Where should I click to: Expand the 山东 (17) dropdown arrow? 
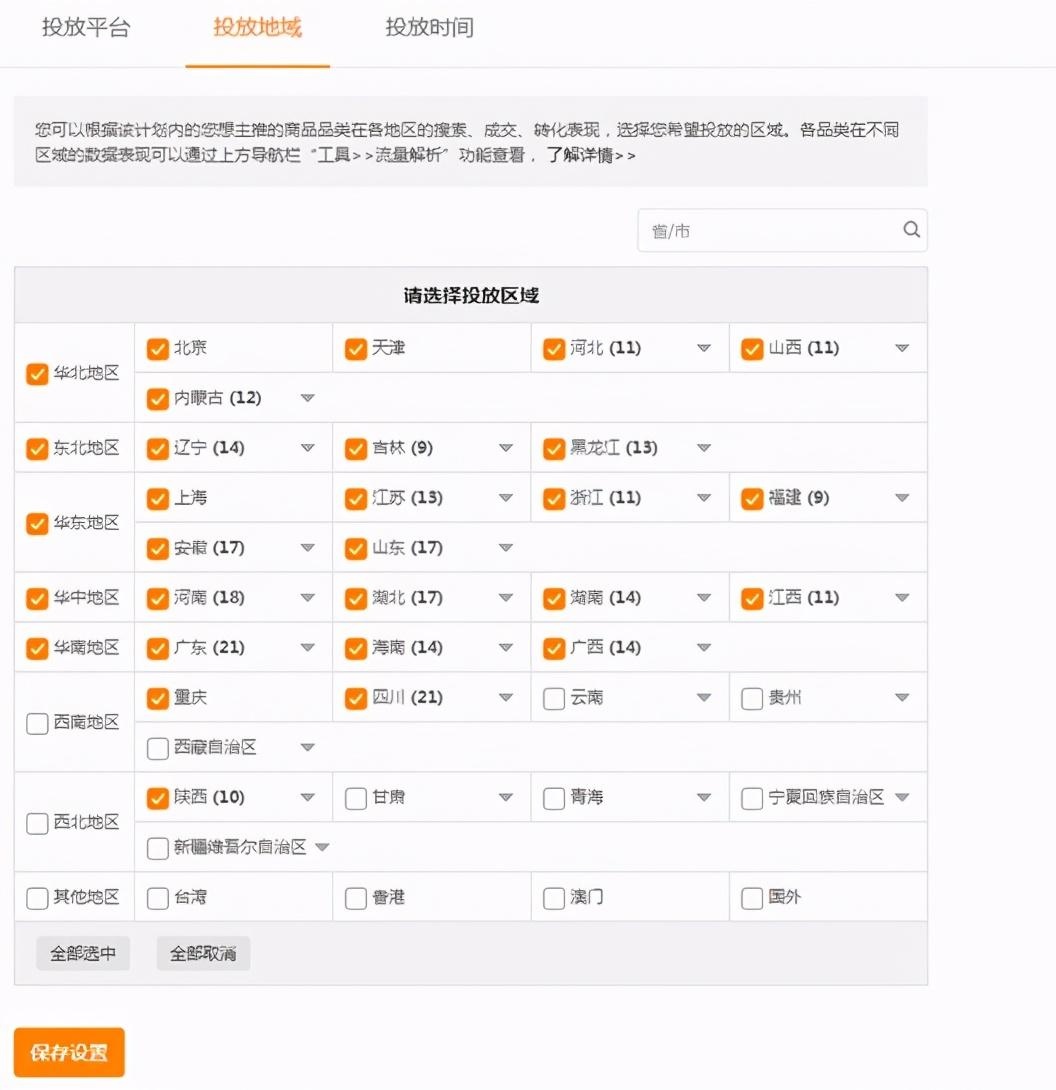tap(506, 548)
